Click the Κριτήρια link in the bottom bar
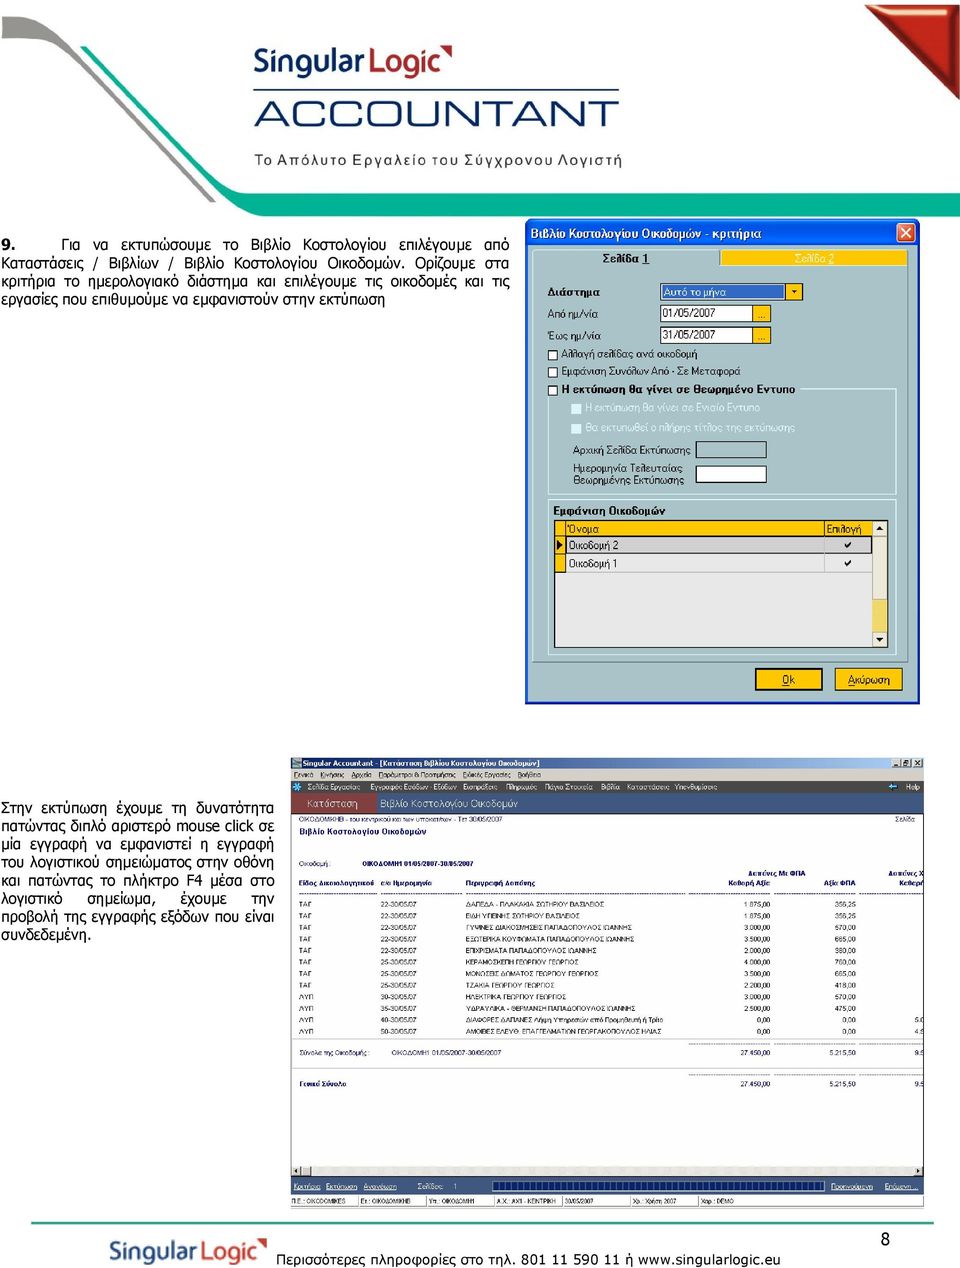This screenshot has width=960, height=1268. click(x=306, y=1187)
